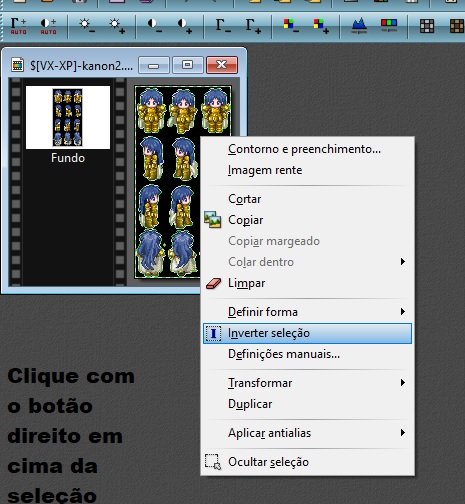465x504 pixels.
Task: Open the RGB color balance tool
Action: (389, 26)
